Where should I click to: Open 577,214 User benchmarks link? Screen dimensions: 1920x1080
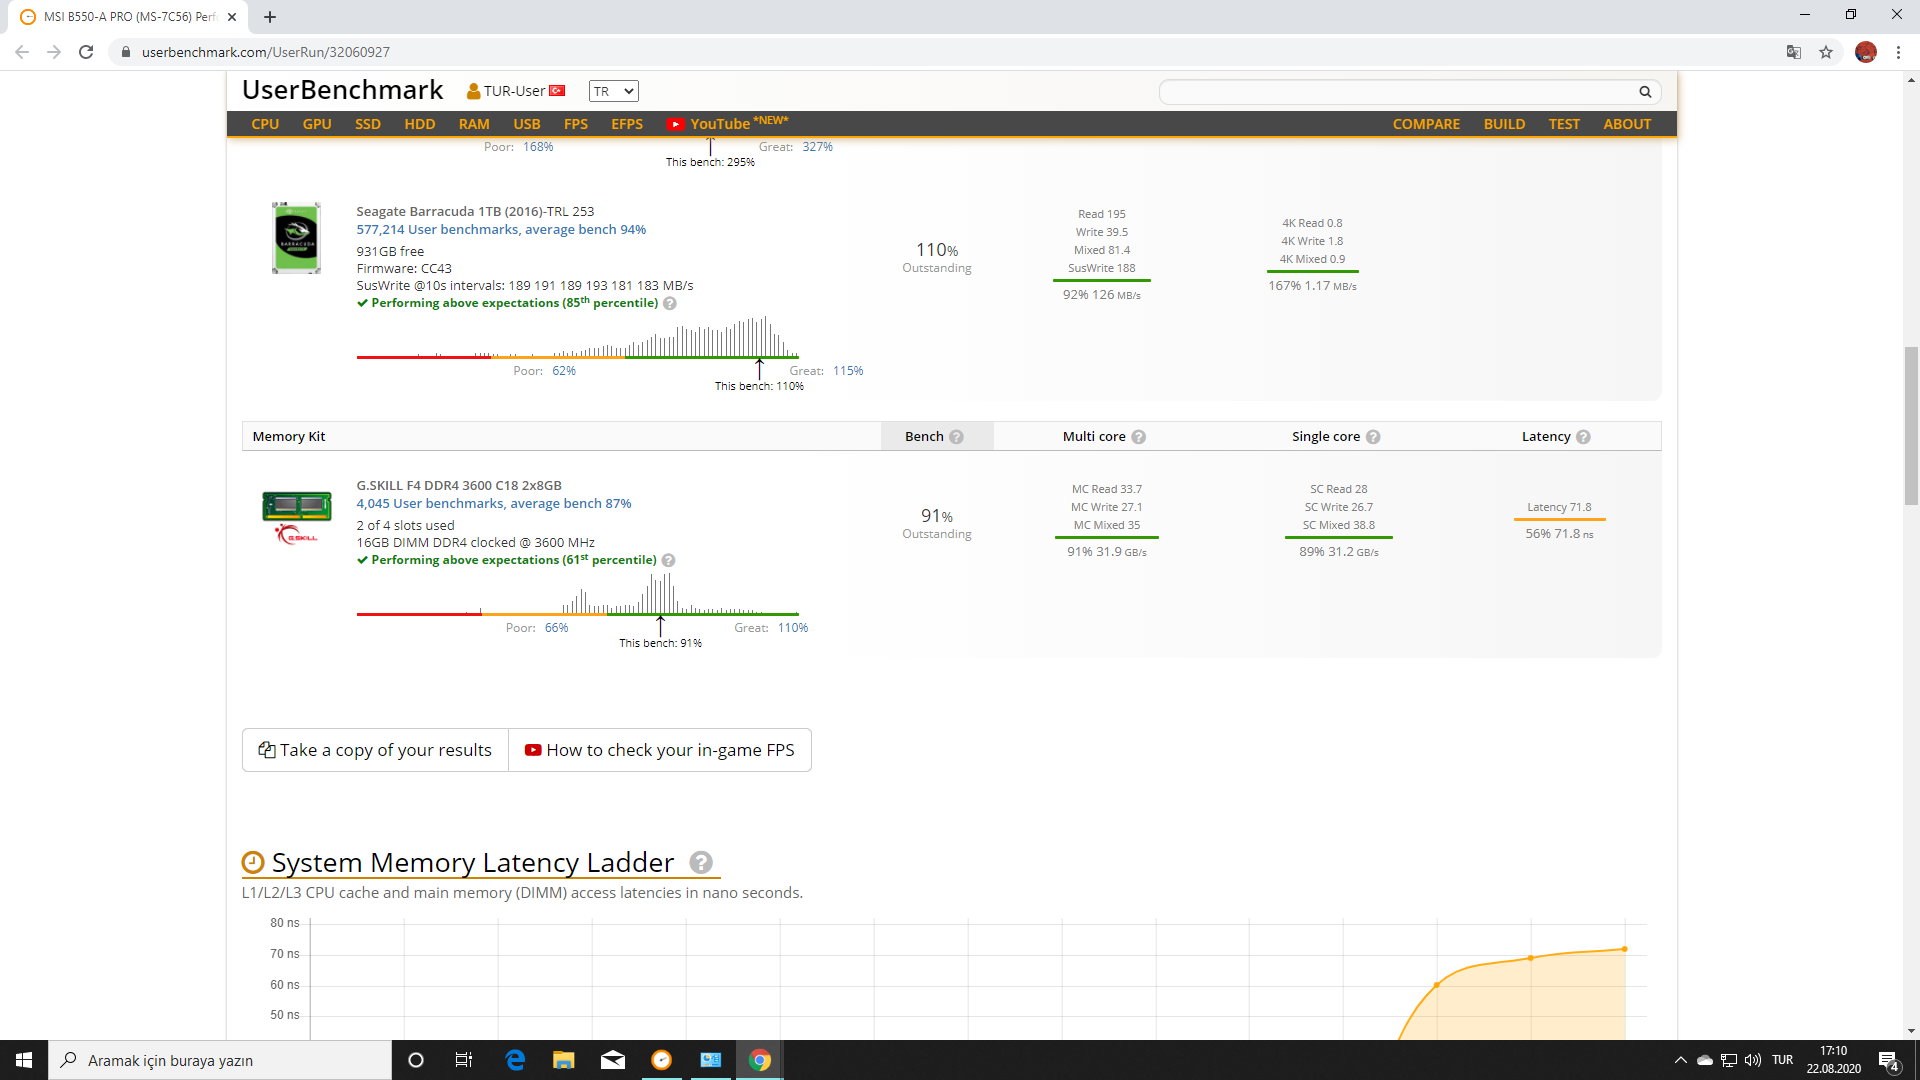[500, 229]
